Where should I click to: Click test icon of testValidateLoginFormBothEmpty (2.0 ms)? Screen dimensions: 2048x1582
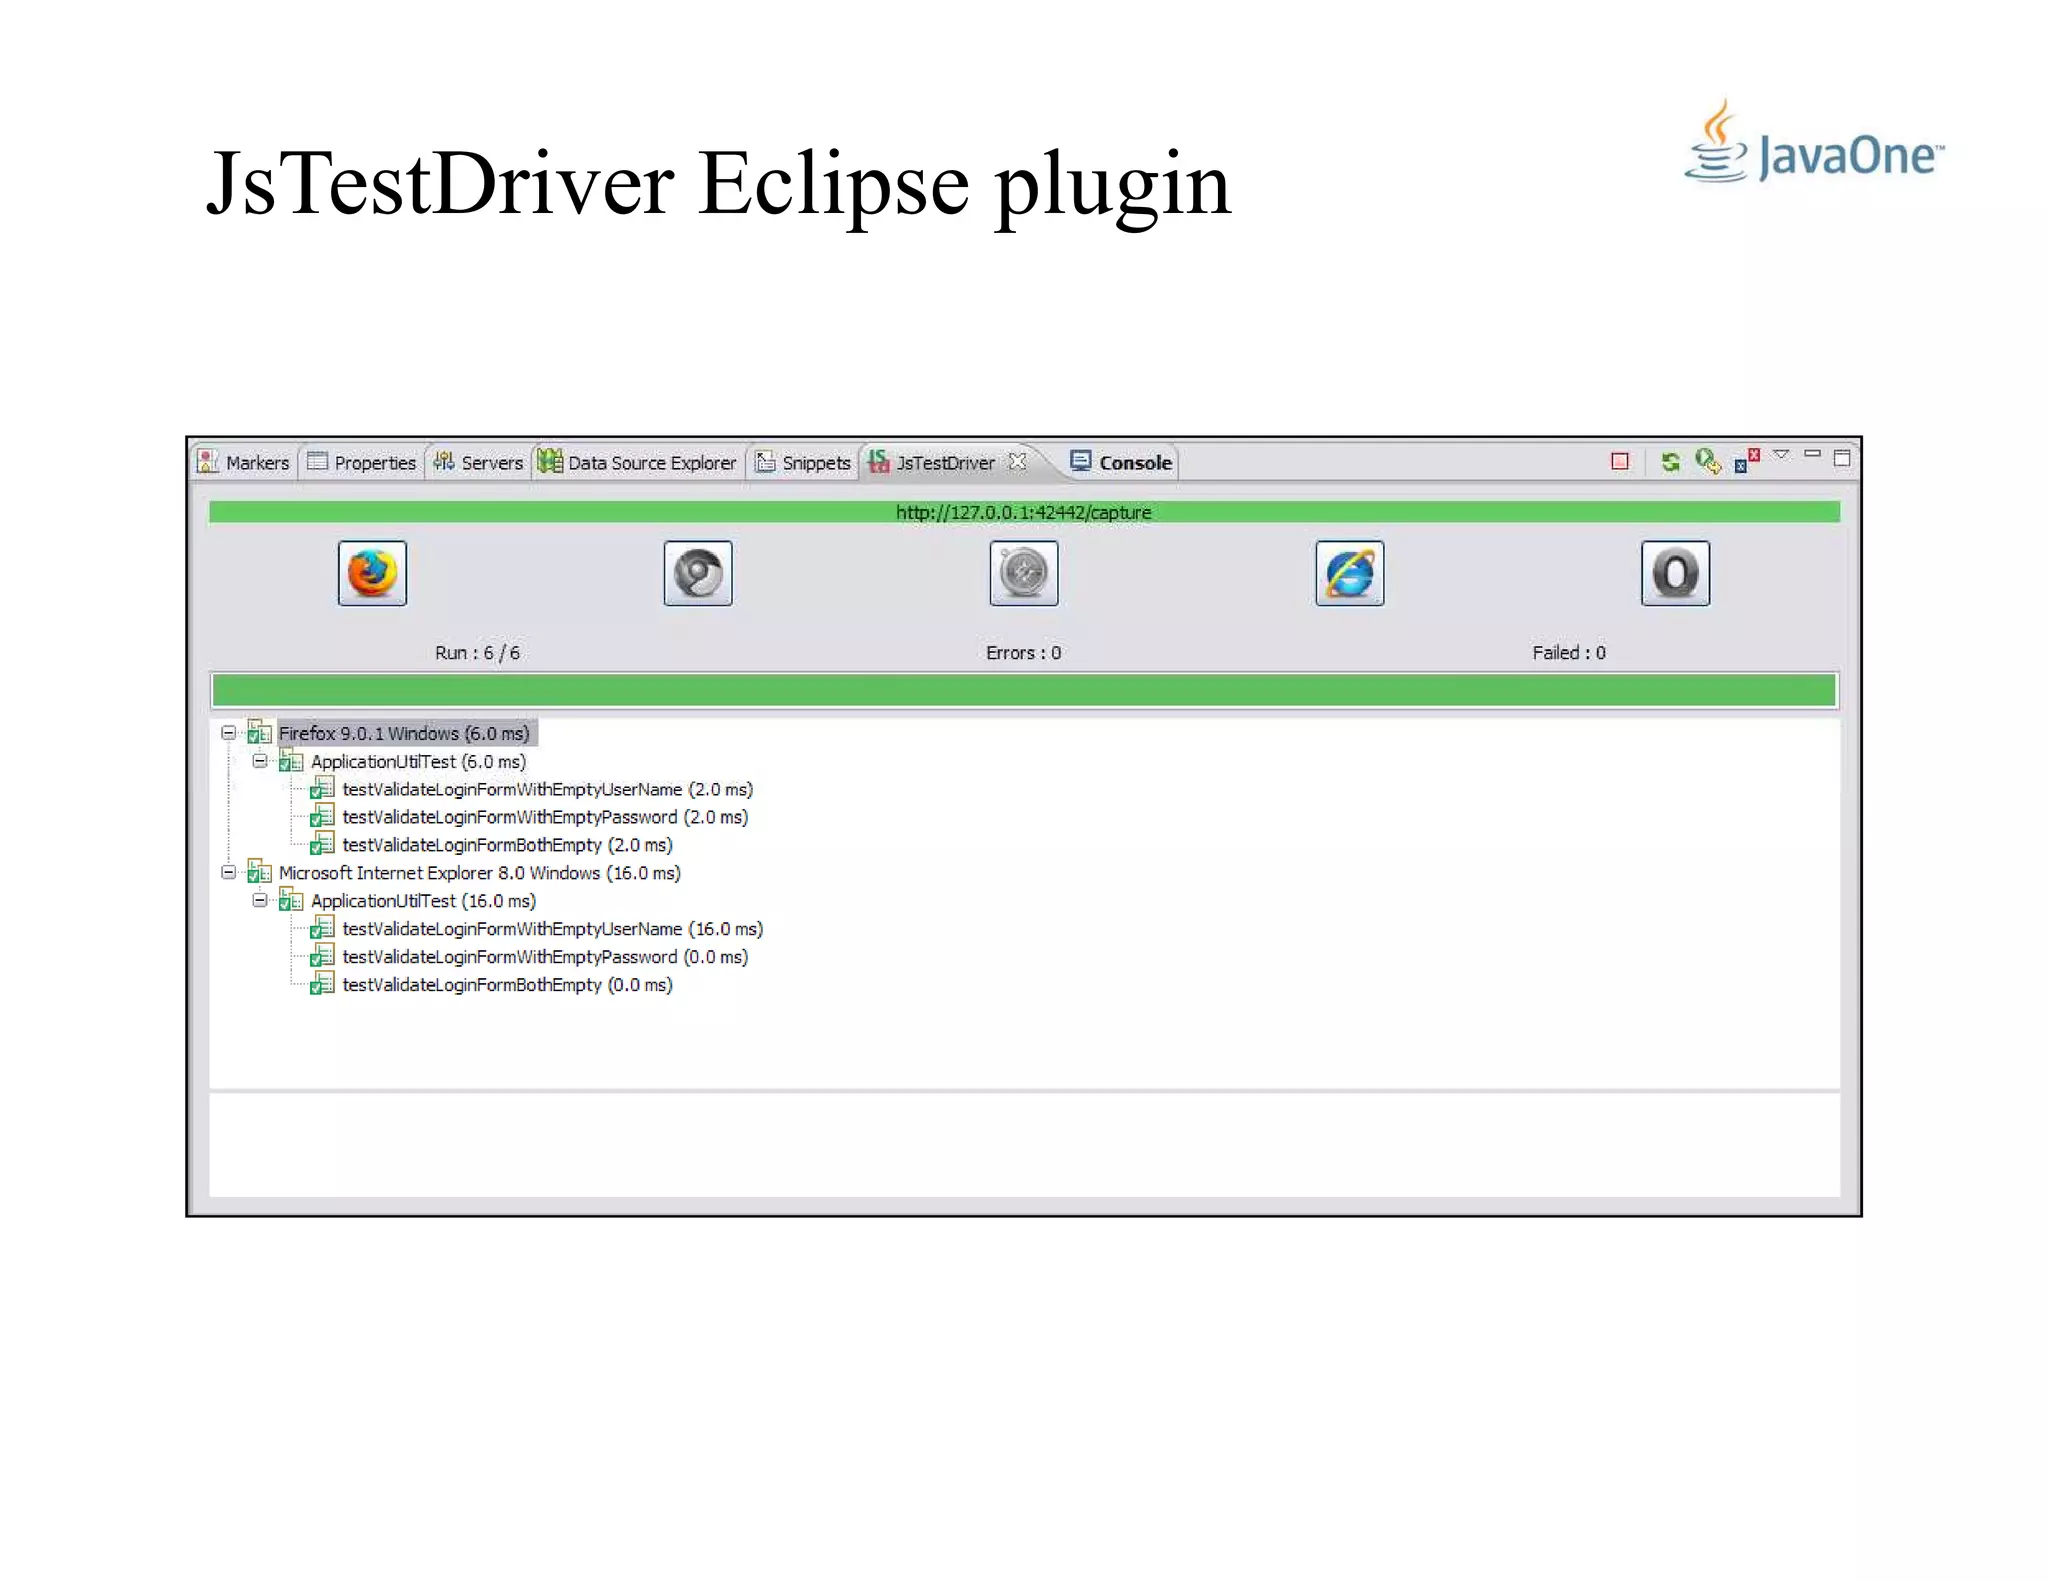pos(322,844)
